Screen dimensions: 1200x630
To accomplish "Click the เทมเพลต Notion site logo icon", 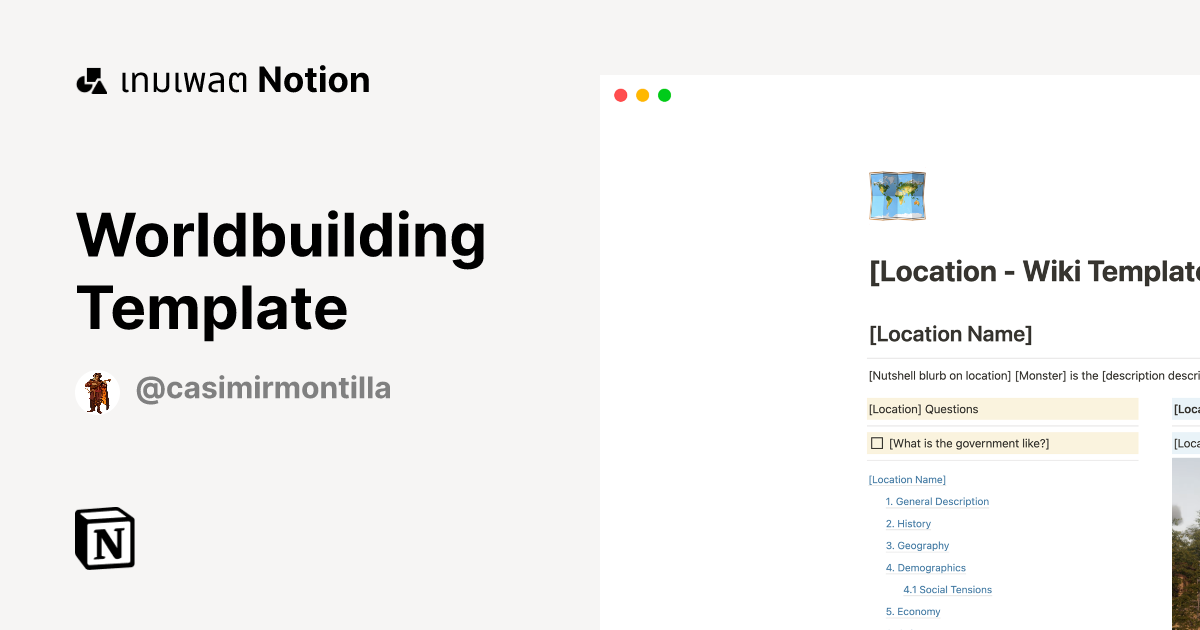I will [x=93, y=80].
